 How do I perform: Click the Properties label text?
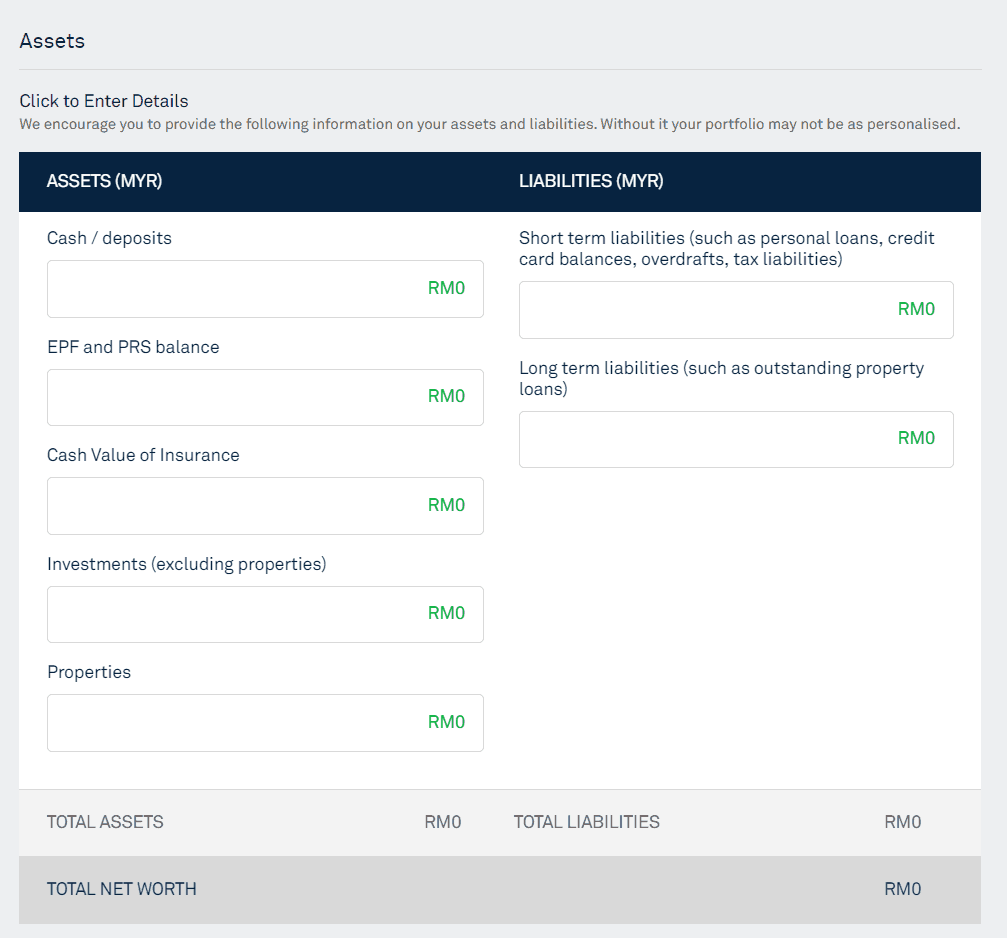pos(89,672)
